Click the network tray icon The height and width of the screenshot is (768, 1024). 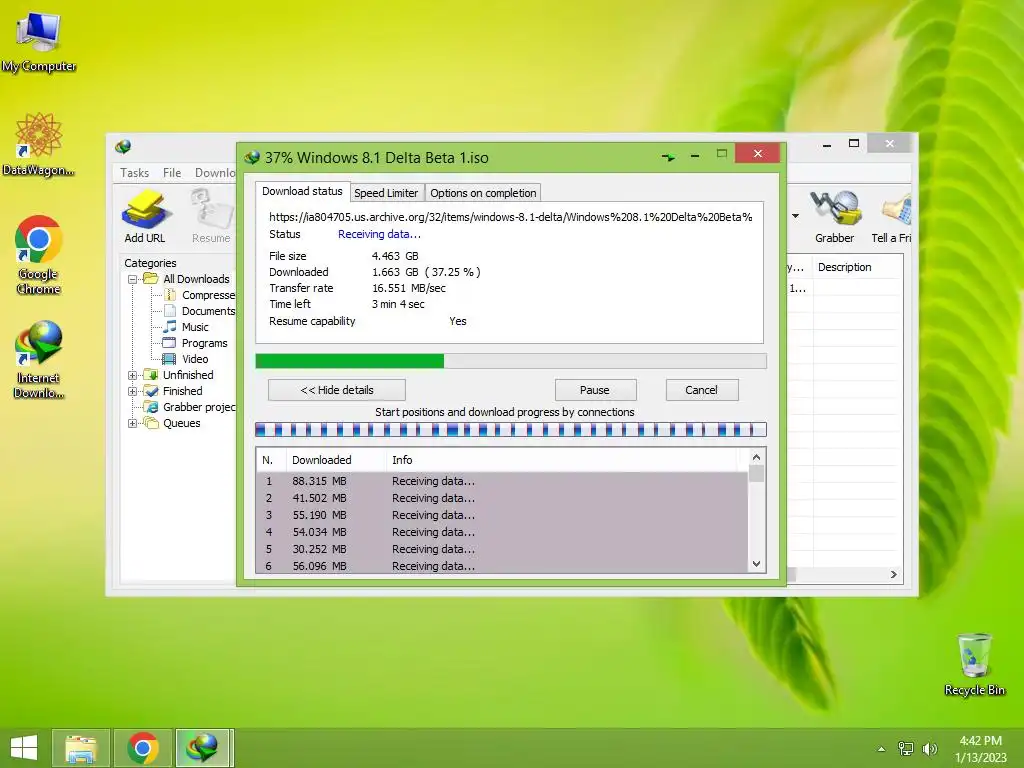(905, 748)
